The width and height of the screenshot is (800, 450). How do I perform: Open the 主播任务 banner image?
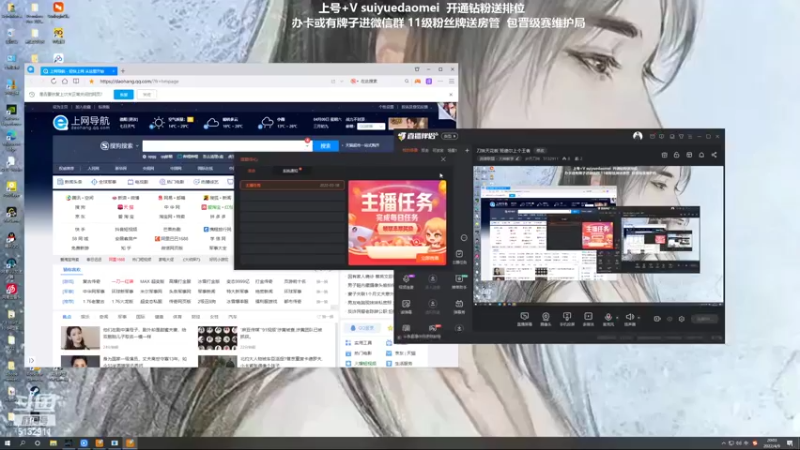tap(397, 222)
